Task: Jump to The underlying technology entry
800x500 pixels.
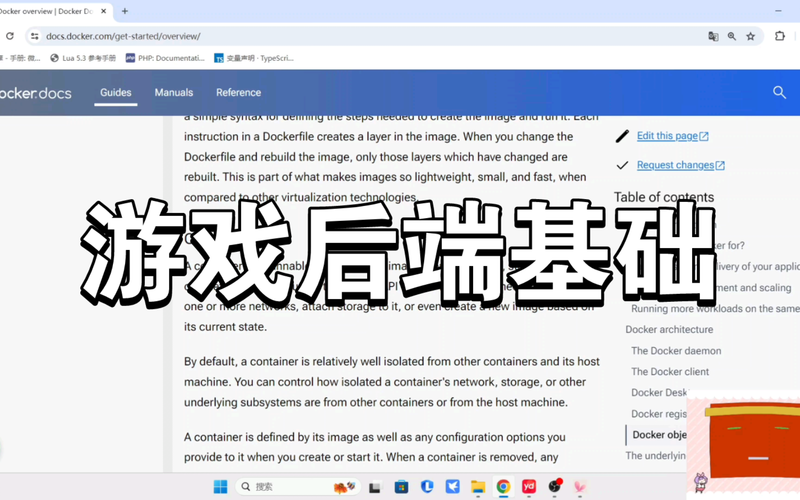Action: 656,456
